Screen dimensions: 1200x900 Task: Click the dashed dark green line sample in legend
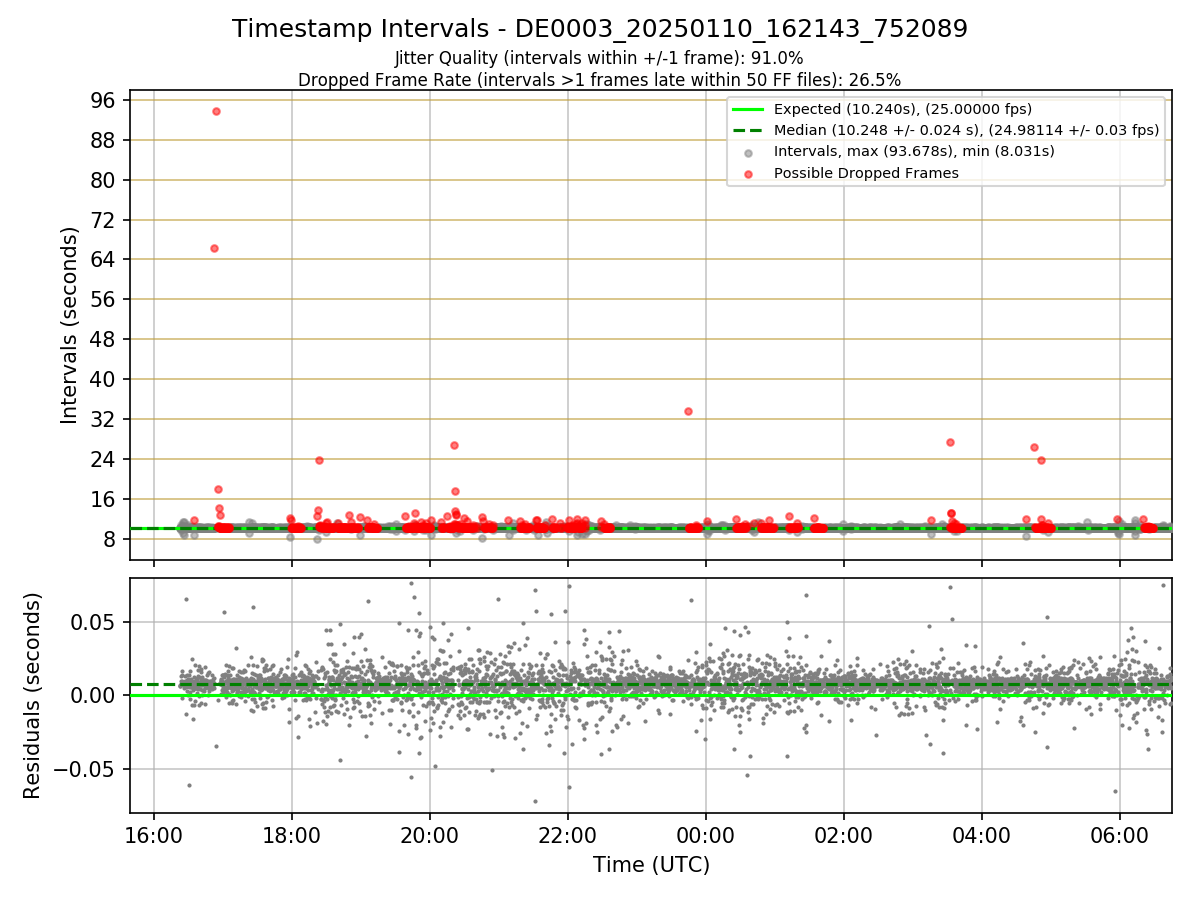click(748, 130)
